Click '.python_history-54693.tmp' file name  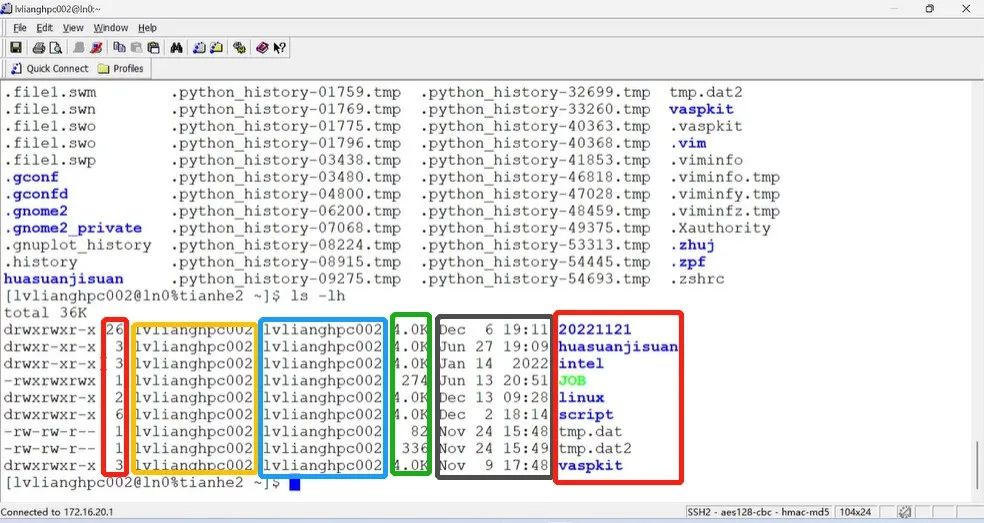pos(535,279)
